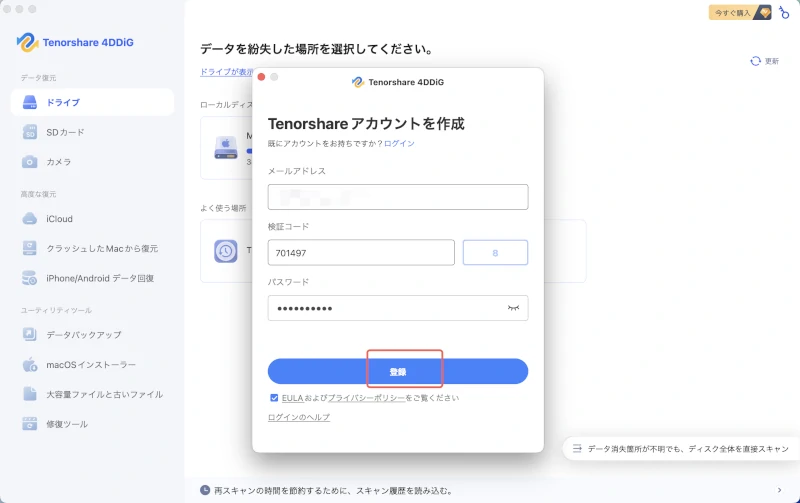800x503 pixels.
Task: Select 修復ツール menu item text
Action: (x=67, y=424)
